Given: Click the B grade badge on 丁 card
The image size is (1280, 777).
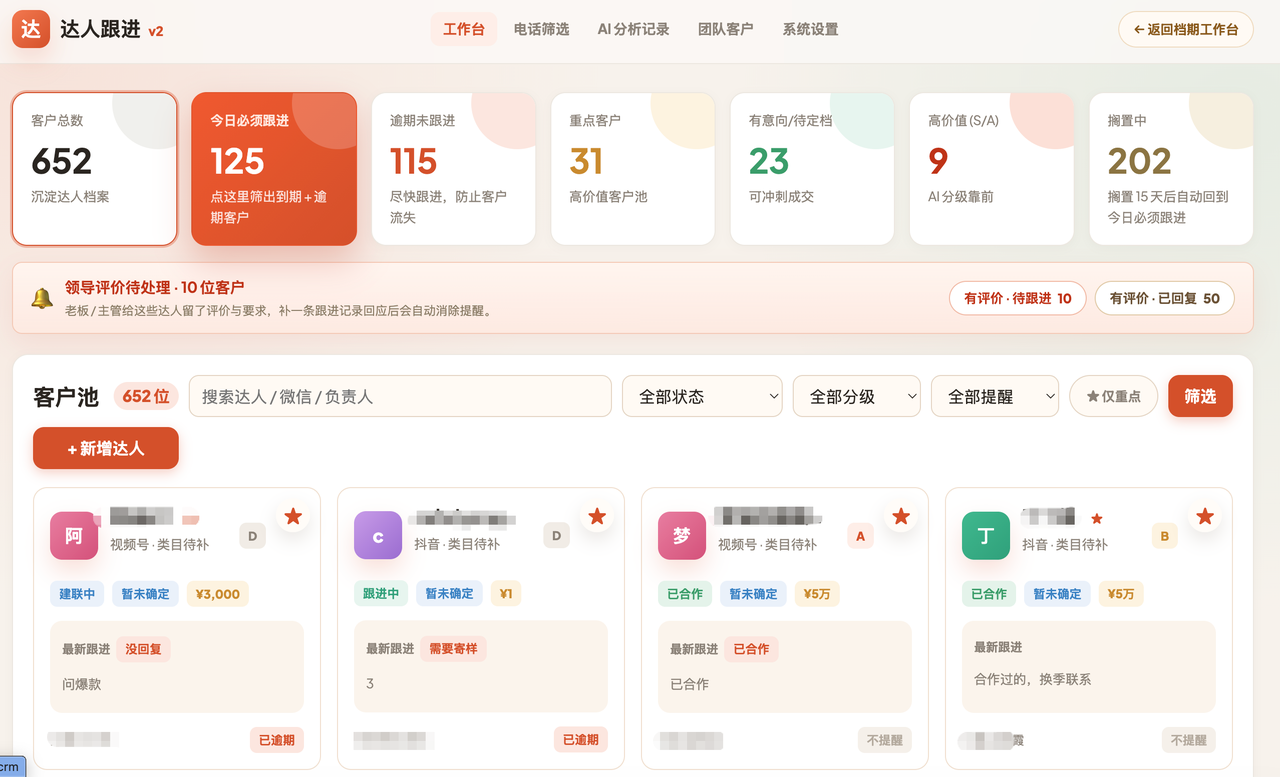Looking at the screenshot, I should [1164, 536].
